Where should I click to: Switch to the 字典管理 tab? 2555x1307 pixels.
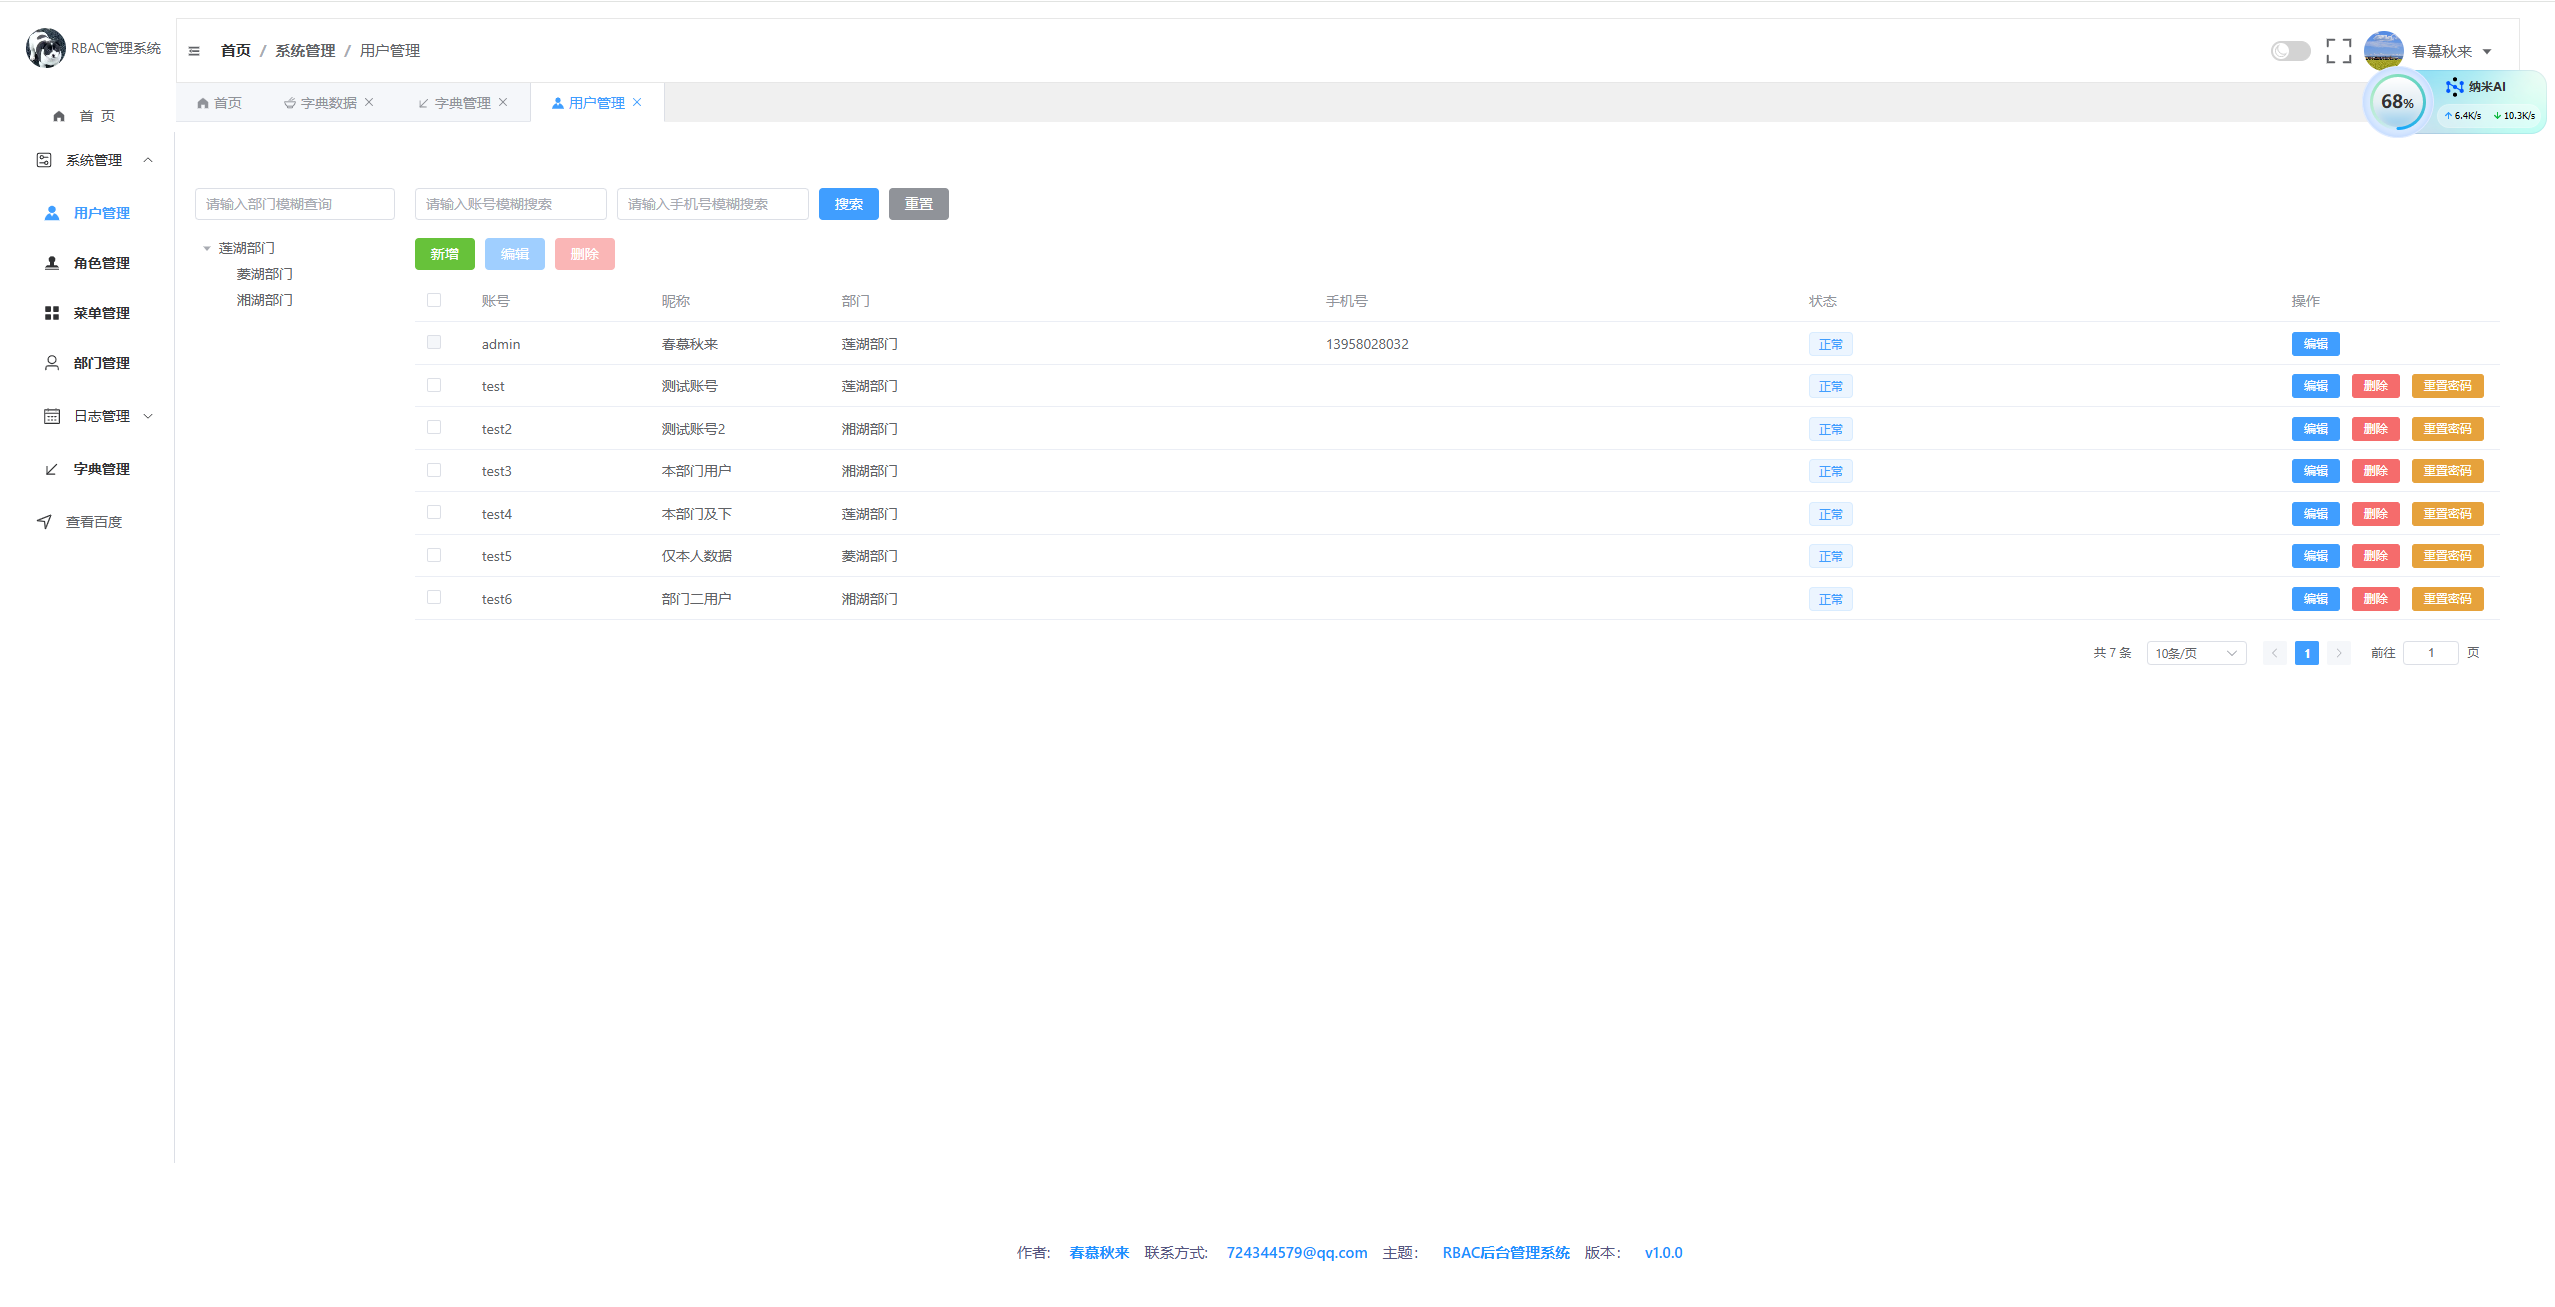coord(461,103)
